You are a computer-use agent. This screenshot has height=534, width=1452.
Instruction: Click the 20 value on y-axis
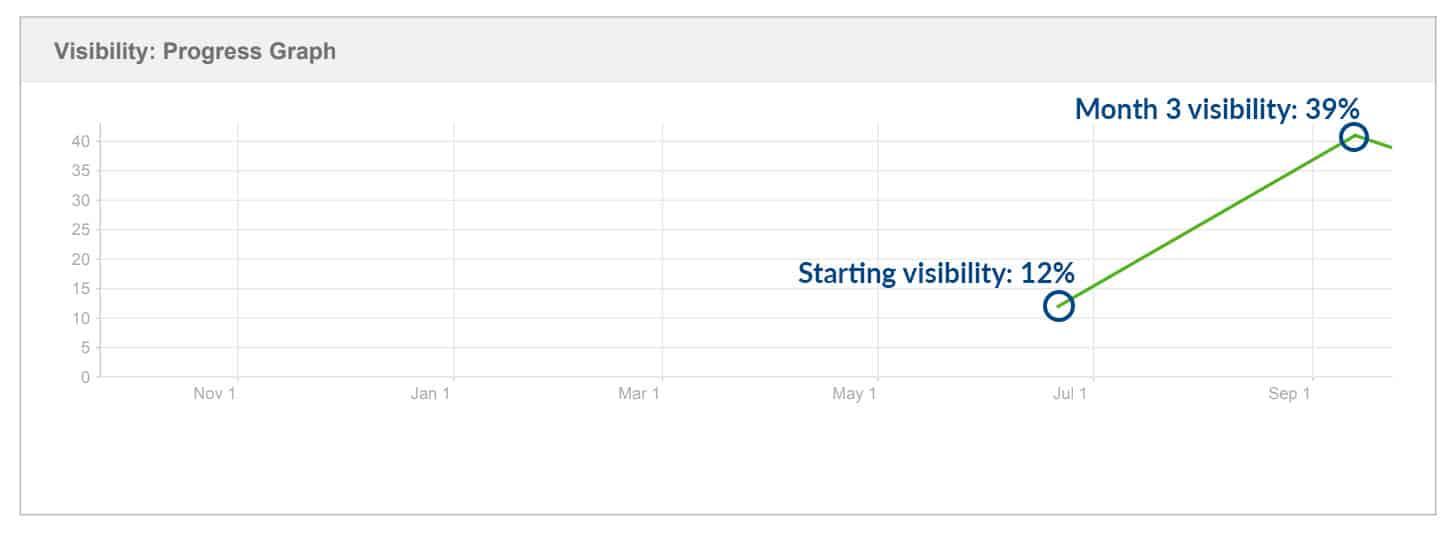click(82, 259)
